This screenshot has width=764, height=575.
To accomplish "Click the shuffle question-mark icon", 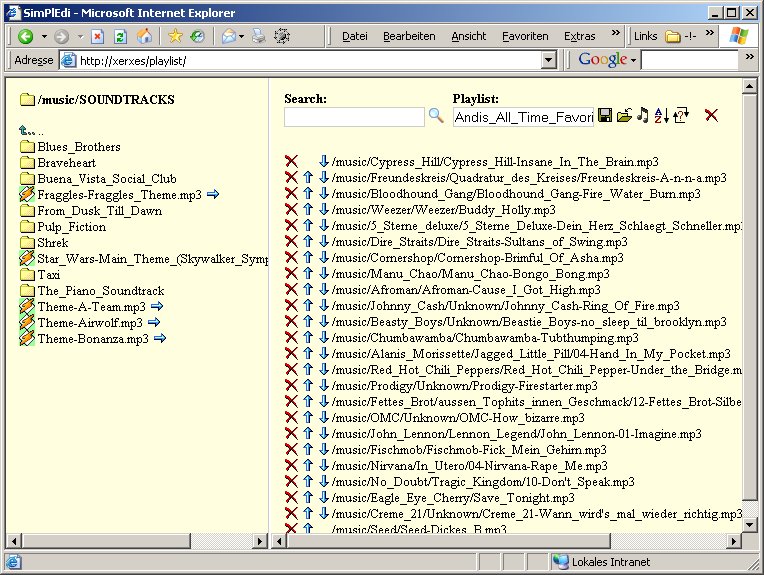I will [681, 115].
